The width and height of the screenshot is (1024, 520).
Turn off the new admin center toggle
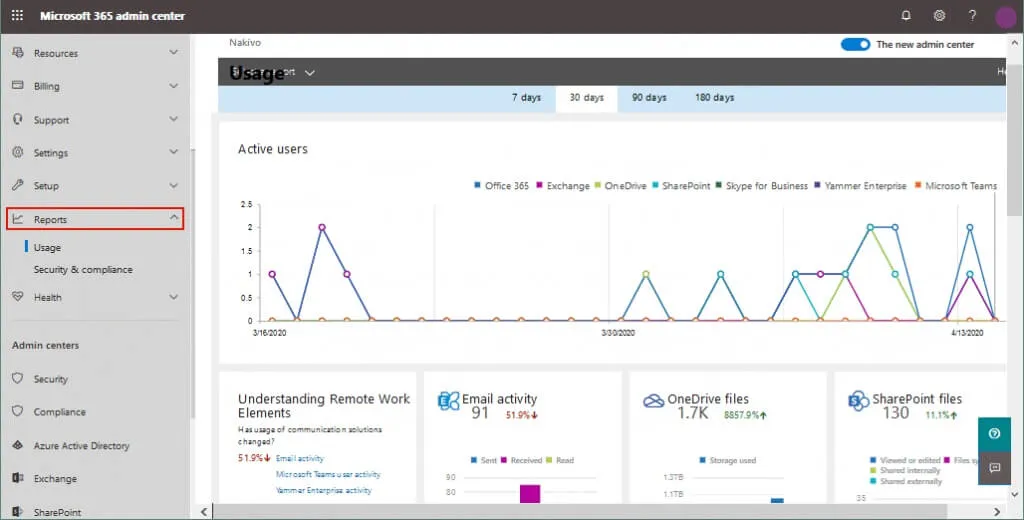click(x=855, y=45)
